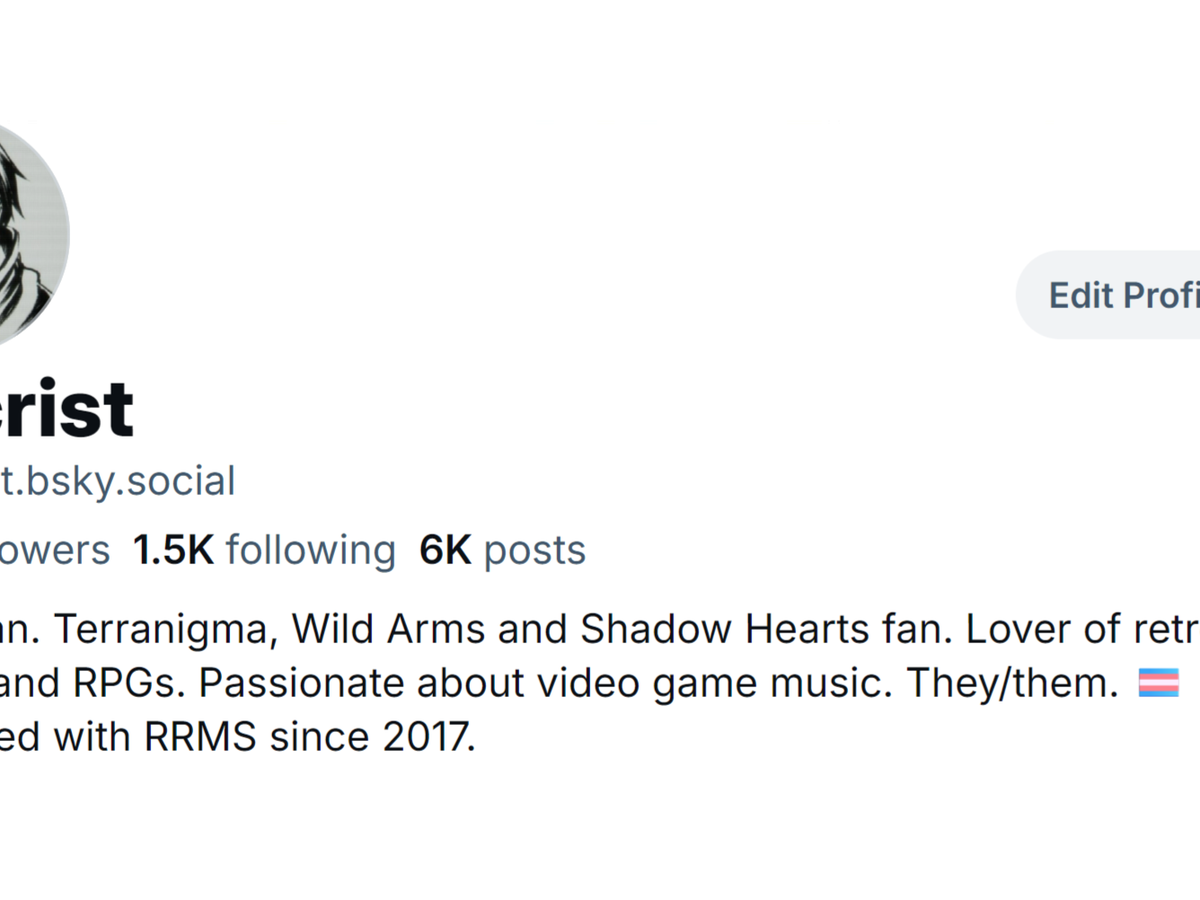Click the 1.5K number

[x=173, y=550]
